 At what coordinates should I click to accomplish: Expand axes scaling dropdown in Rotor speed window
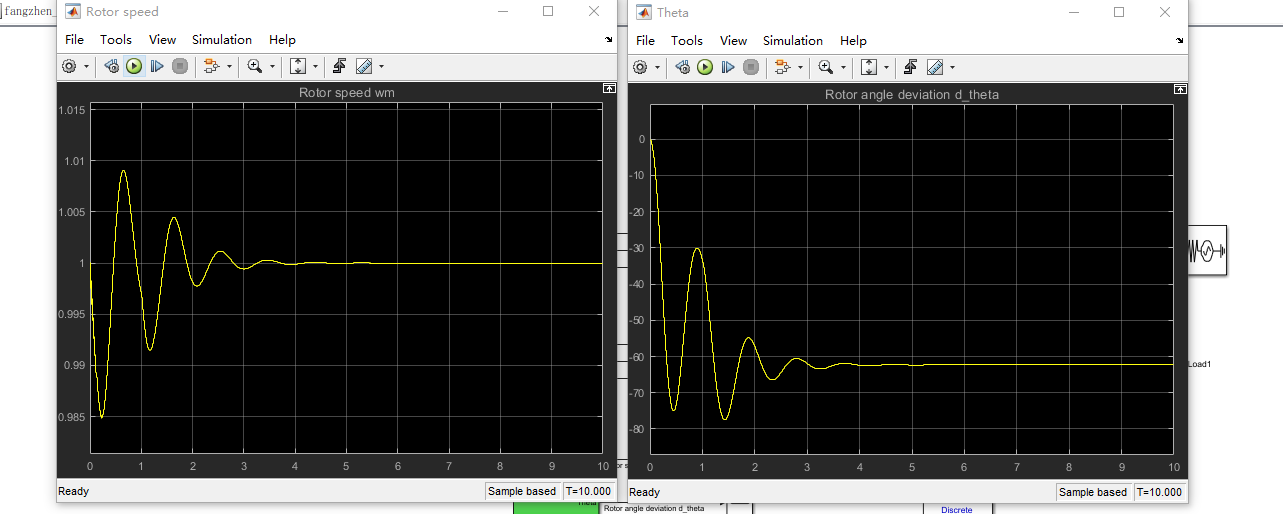315,67
